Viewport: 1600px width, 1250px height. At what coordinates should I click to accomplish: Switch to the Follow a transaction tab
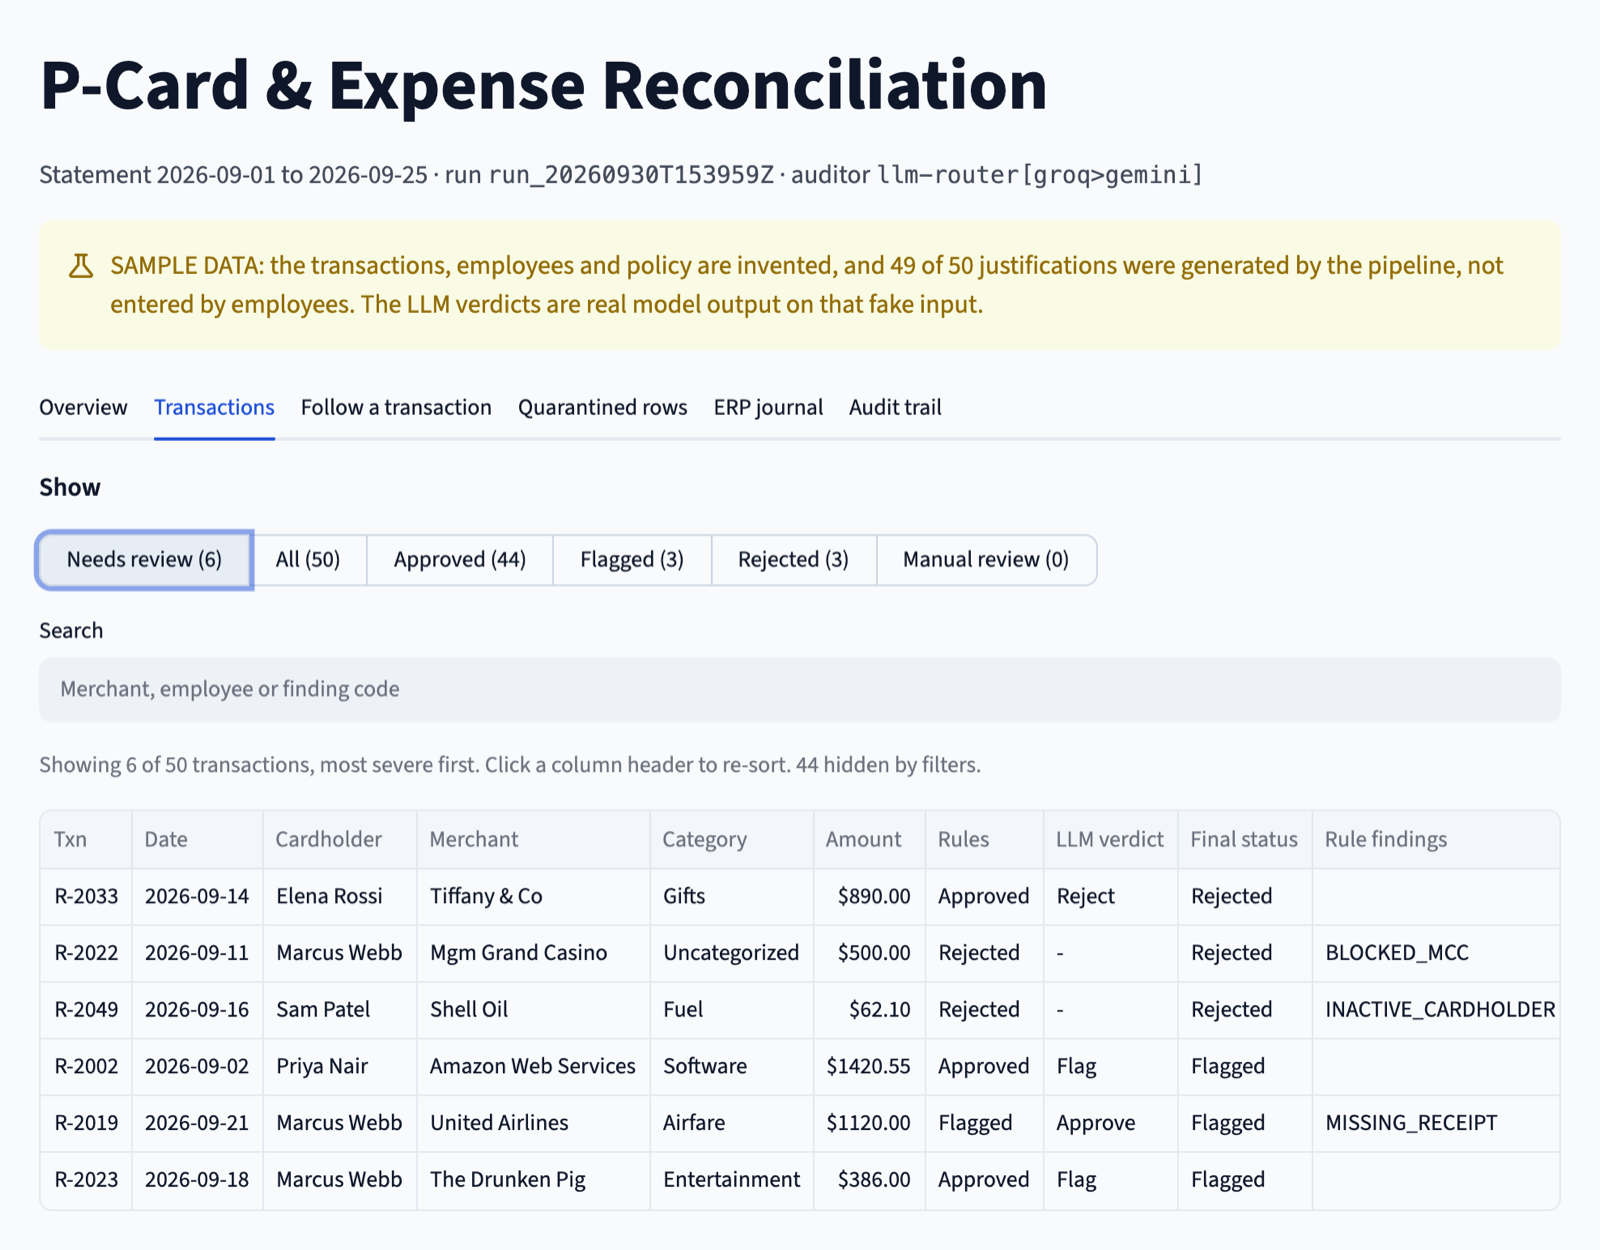(x=396, y=407)
